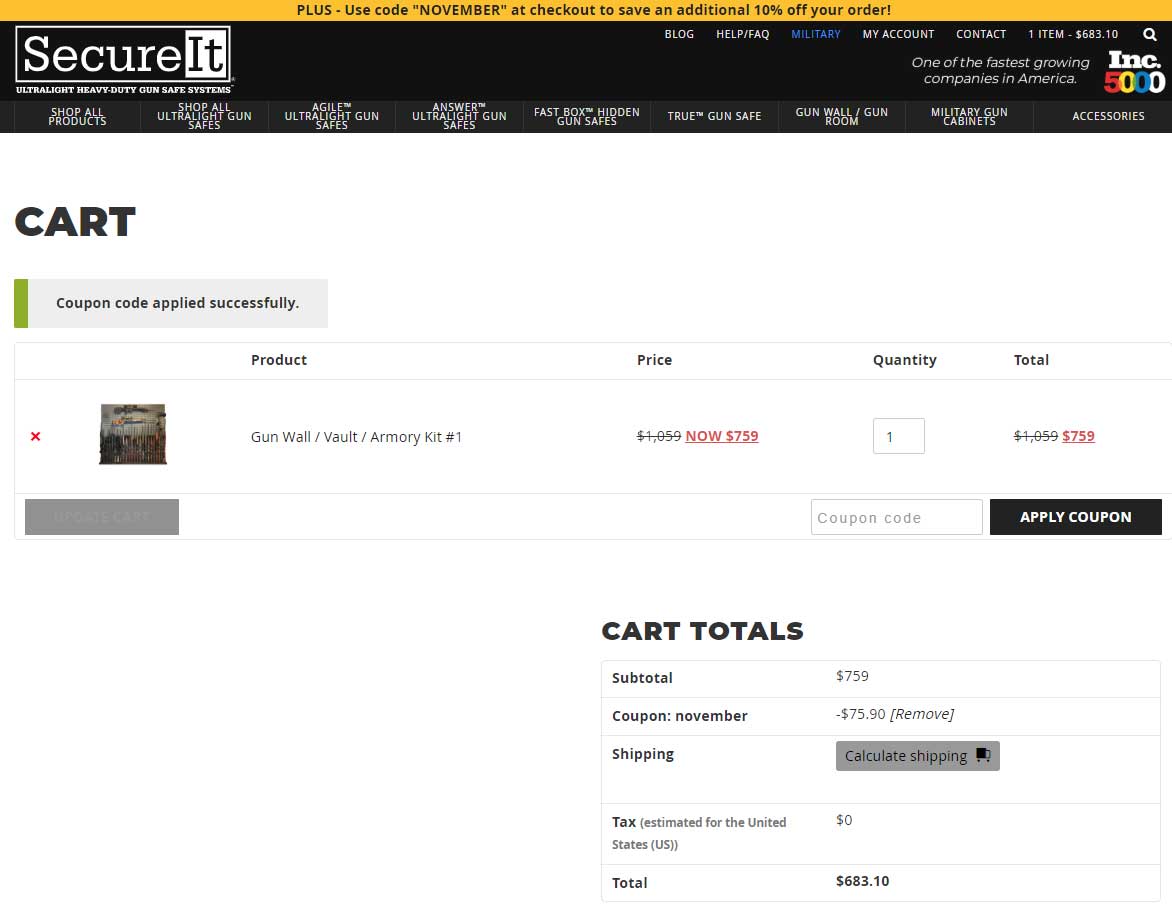Open Answer Ultralight Gun Safes menu
This screenshot has height=908, width=1172.
459,117
